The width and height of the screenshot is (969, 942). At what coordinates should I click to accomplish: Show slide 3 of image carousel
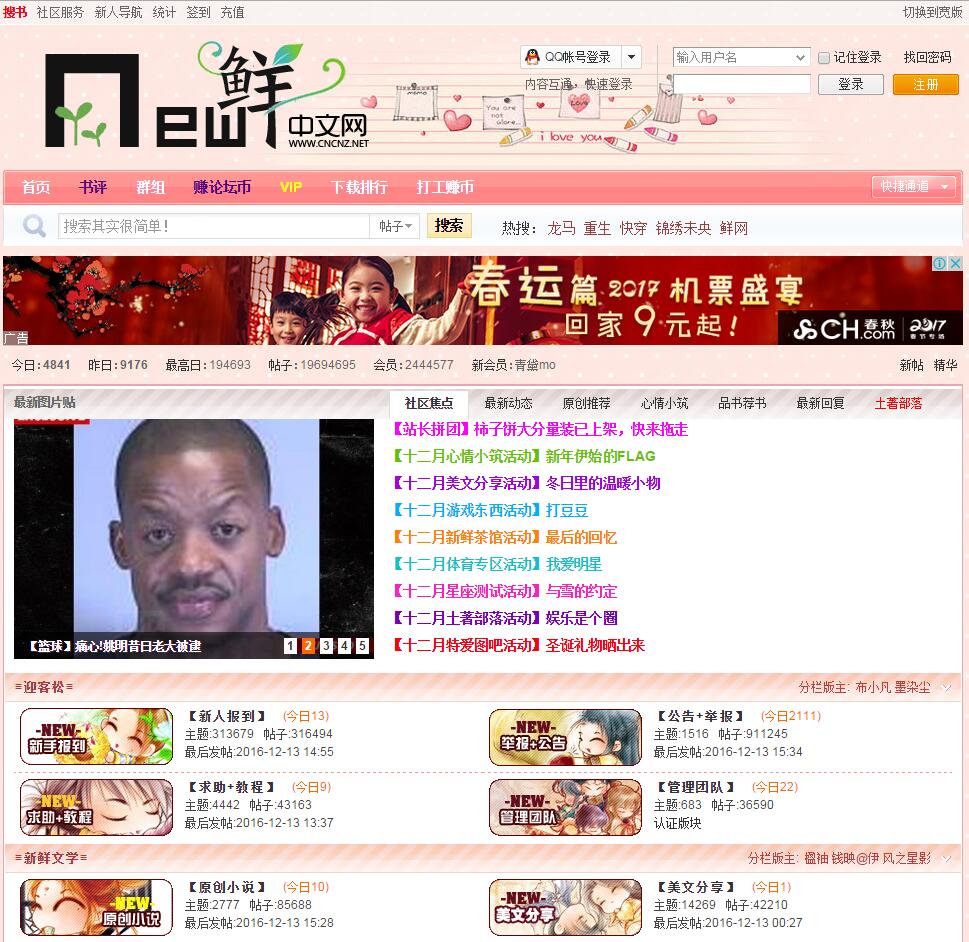tap(326, 646)
